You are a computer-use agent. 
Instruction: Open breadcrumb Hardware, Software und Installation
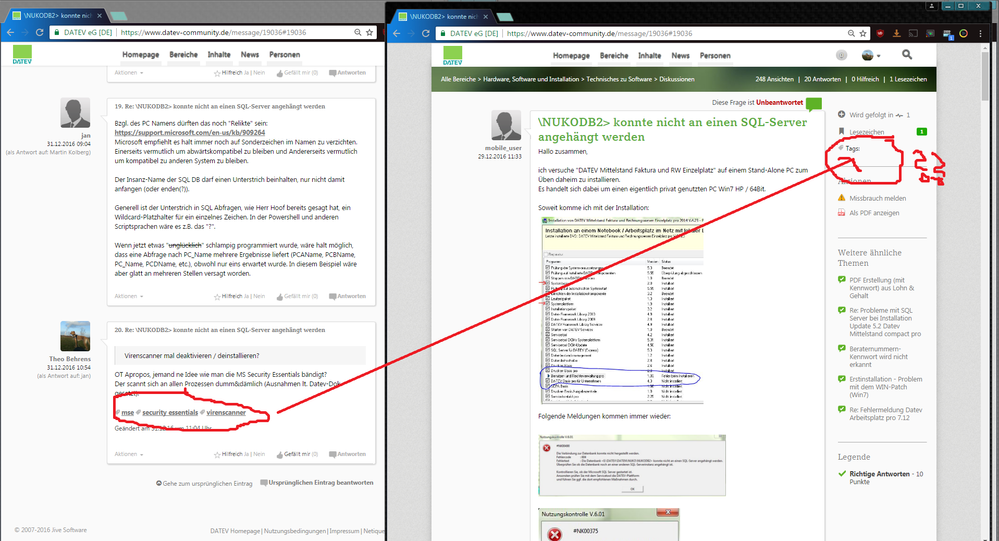click(531, 79)
